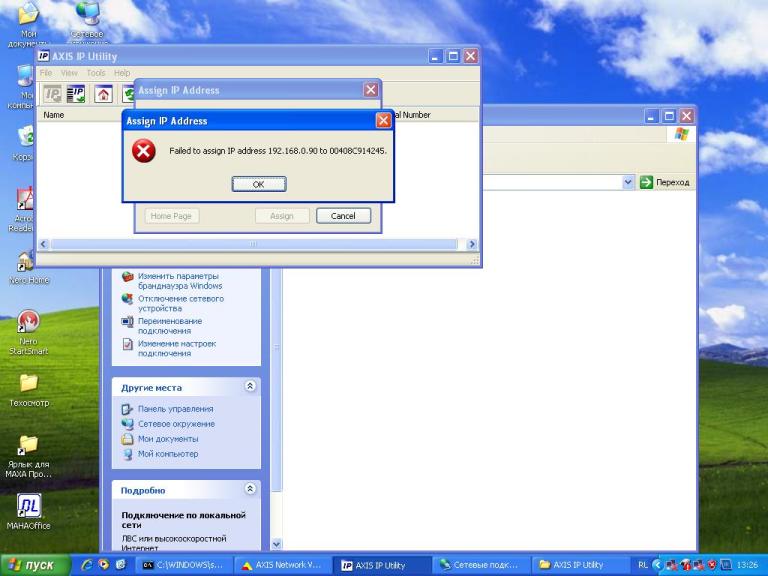The height and width of the screenshot is (576, 768).
Task: Launch Internet Explorer from quick launch
Action: [x=87, y=565]
